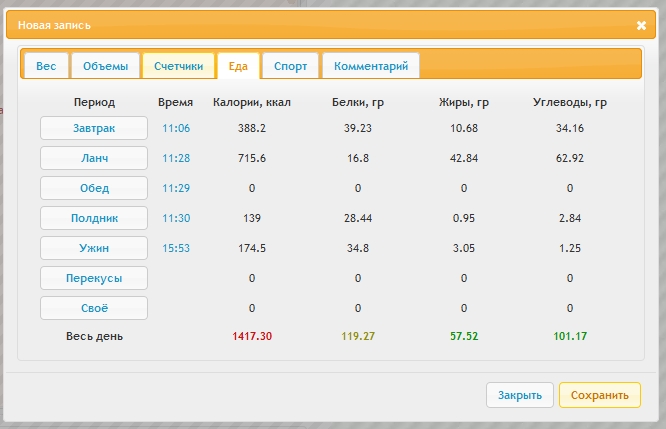The image size is (666, 429).
Task: Click the Своё custom period button
Action: pos(94,307)
